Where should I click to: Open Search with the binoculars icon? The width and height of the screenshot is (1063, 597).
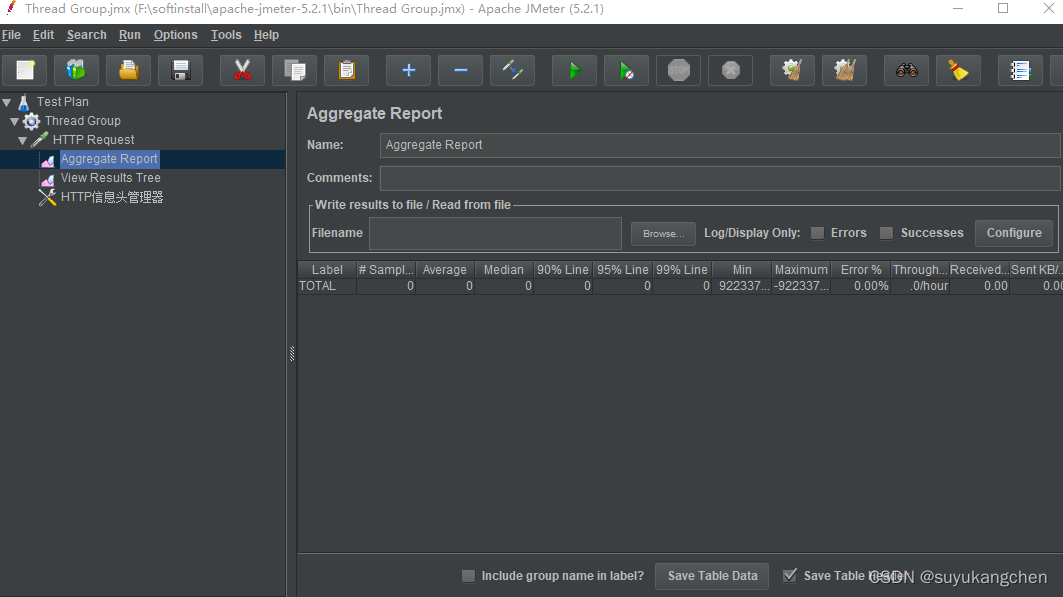[906, 70]
